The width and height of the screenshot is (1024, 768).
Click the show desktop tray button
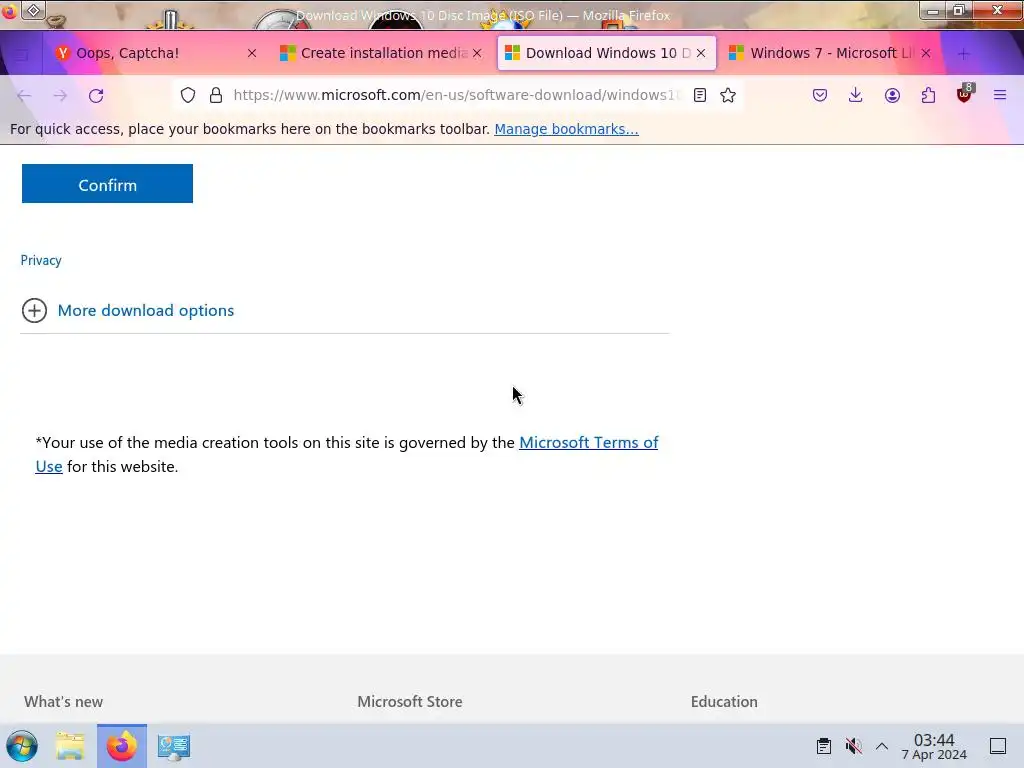(x=997, y=746)
